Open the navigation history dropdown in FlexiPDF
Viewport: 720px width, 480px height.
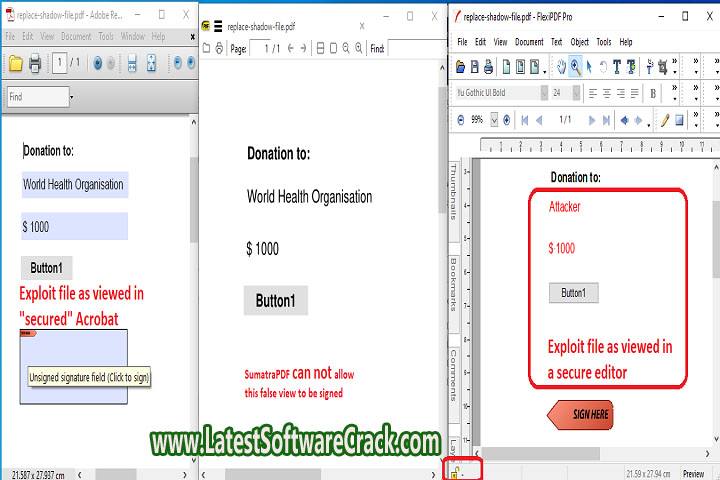[649, 124]
